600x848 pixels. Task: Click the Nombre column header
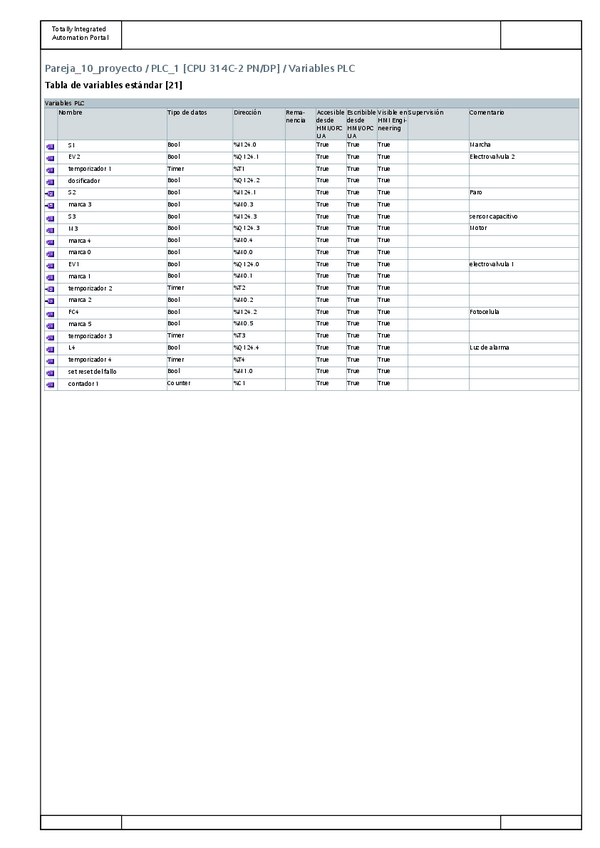click(112, 124)
